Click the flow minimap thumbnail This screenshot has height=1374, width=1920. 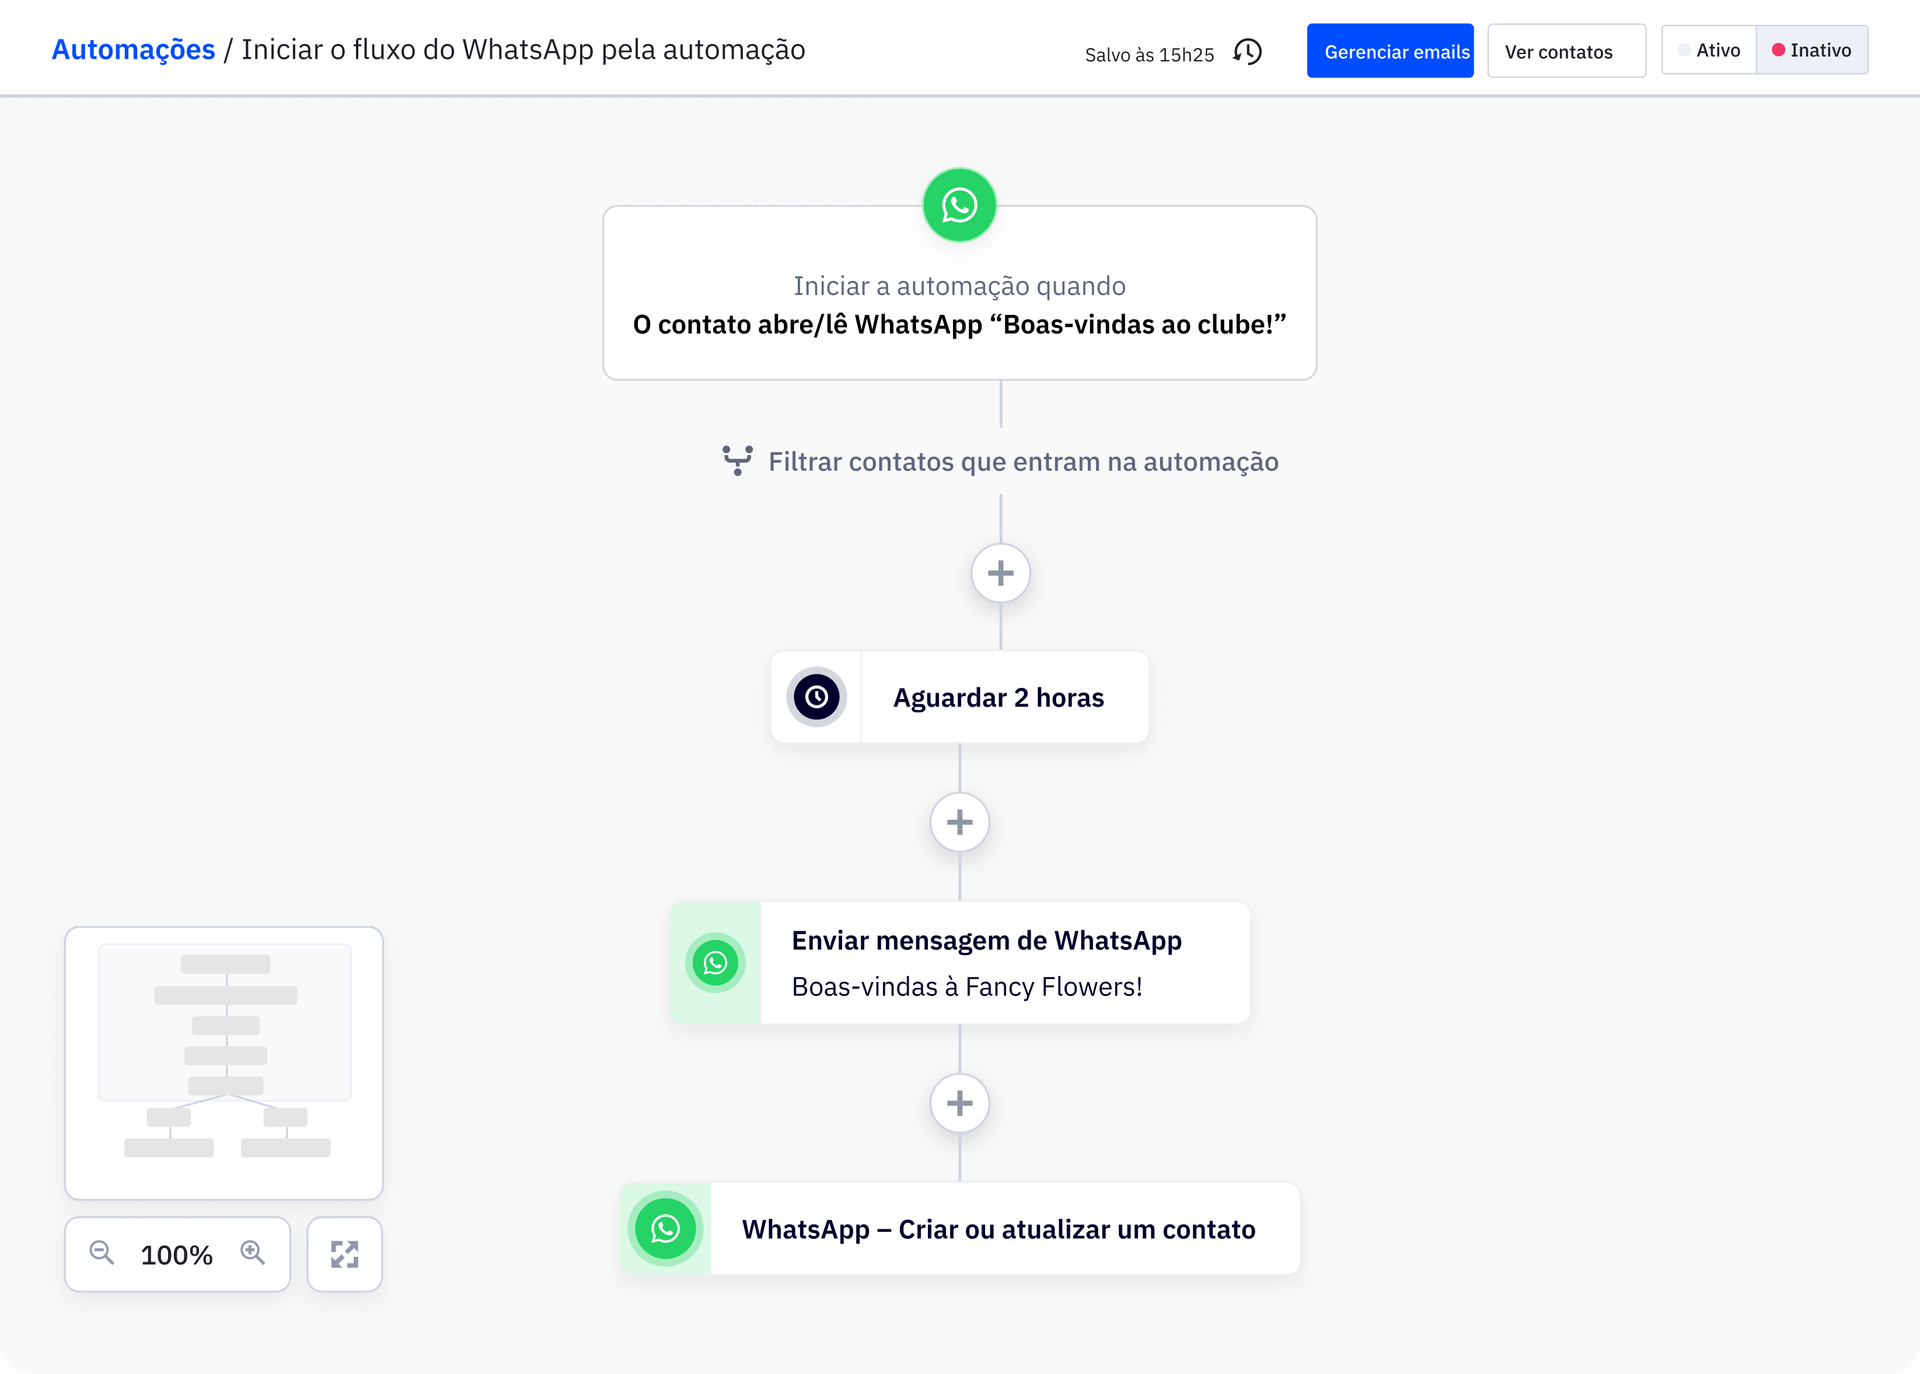(x=224, y=1062)
